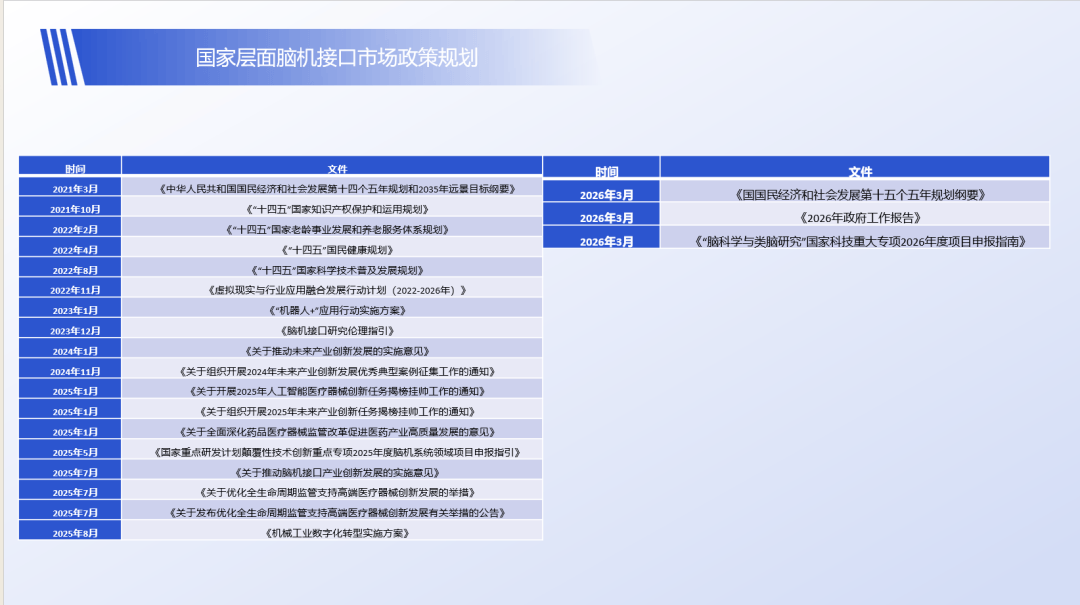The image size is (1080, 605).
Task: Select the date cell beside 人工智能医疗器械创新任务 notice
Action: click(x=70, y=391)
